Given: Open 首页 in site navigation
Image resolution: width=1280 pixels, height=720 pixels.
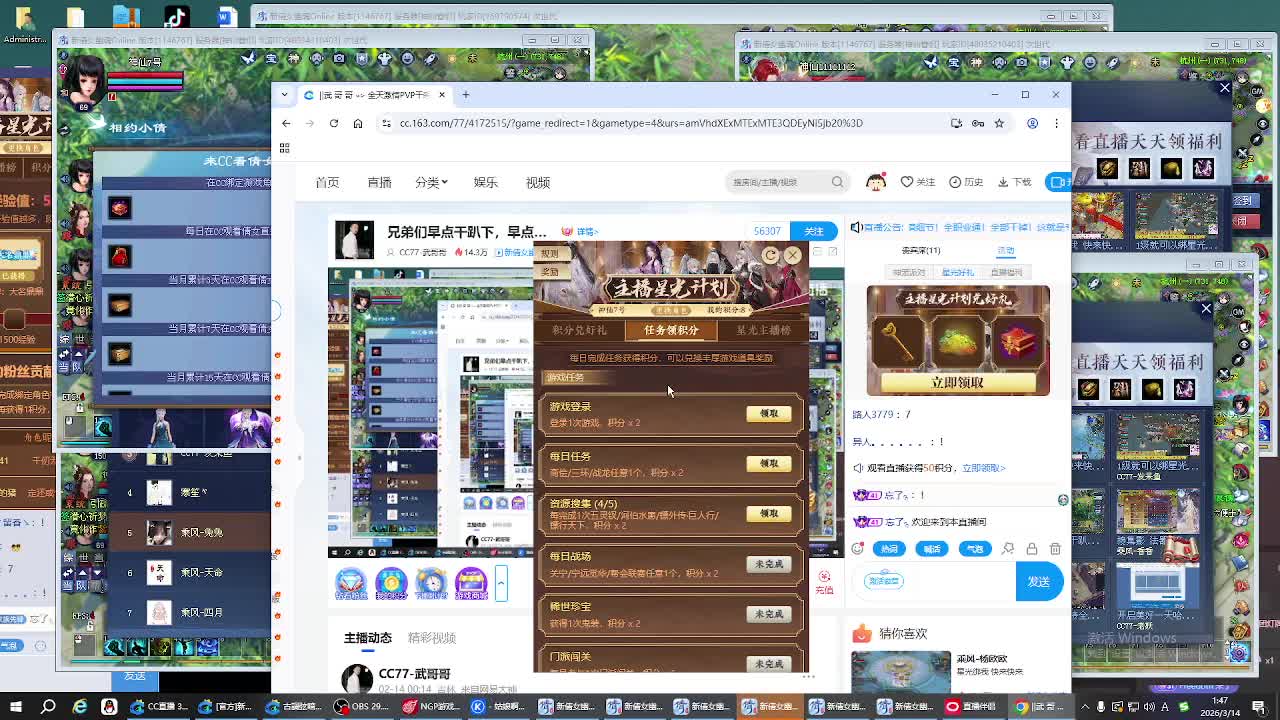Looking at the screenshot, I should pos(327,182).
